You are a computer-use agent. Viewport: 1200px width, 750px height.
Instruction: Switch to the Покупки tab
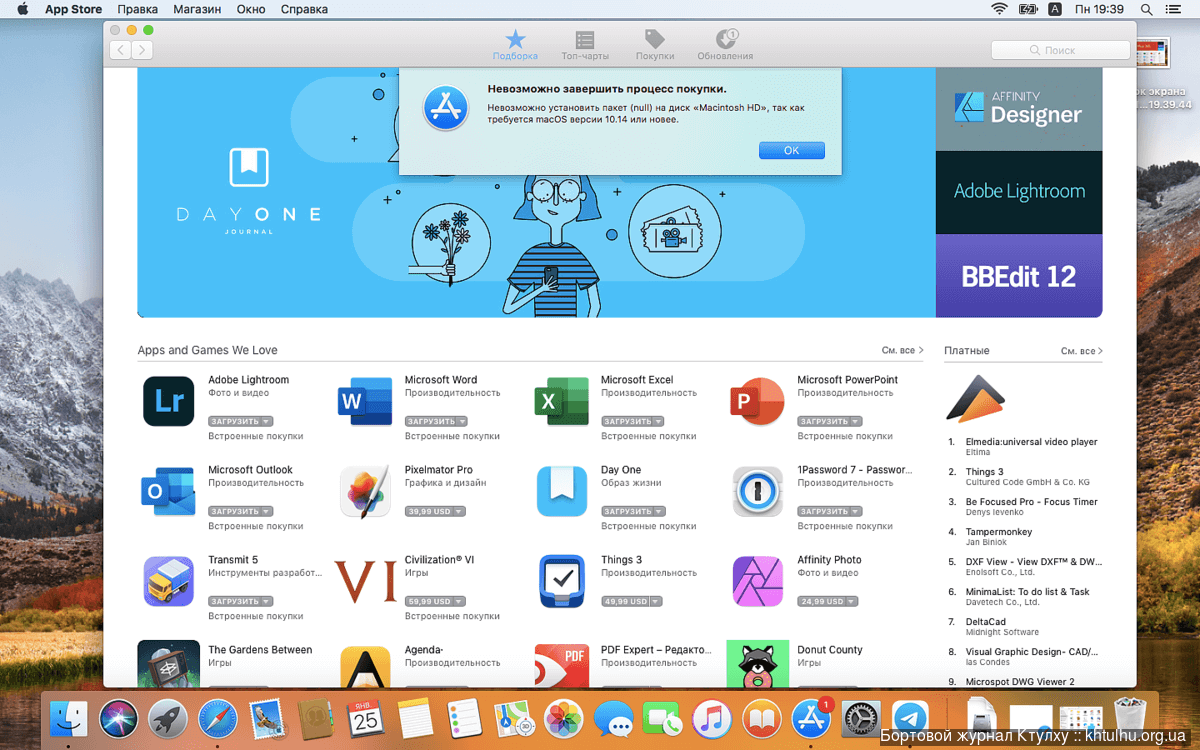[655, 45]
